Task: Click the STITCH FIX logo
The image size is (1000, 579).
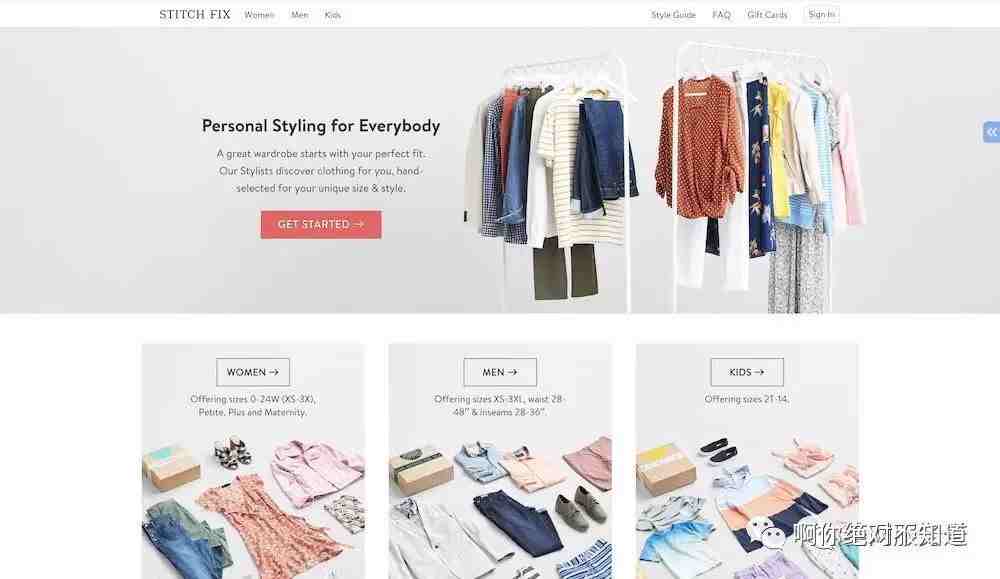Action: (195, 14)
